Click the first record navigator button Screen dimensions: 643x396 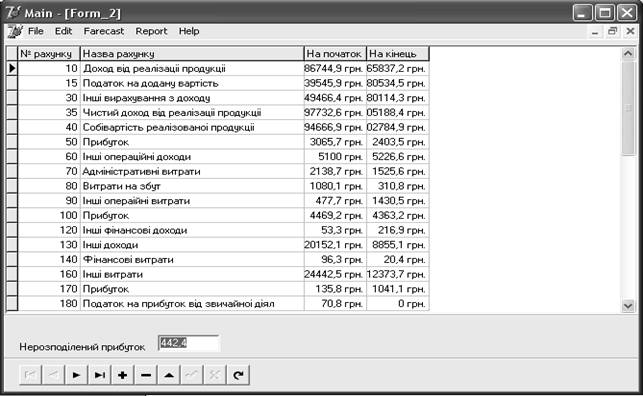pyautogui.click(x=30, y=375)
